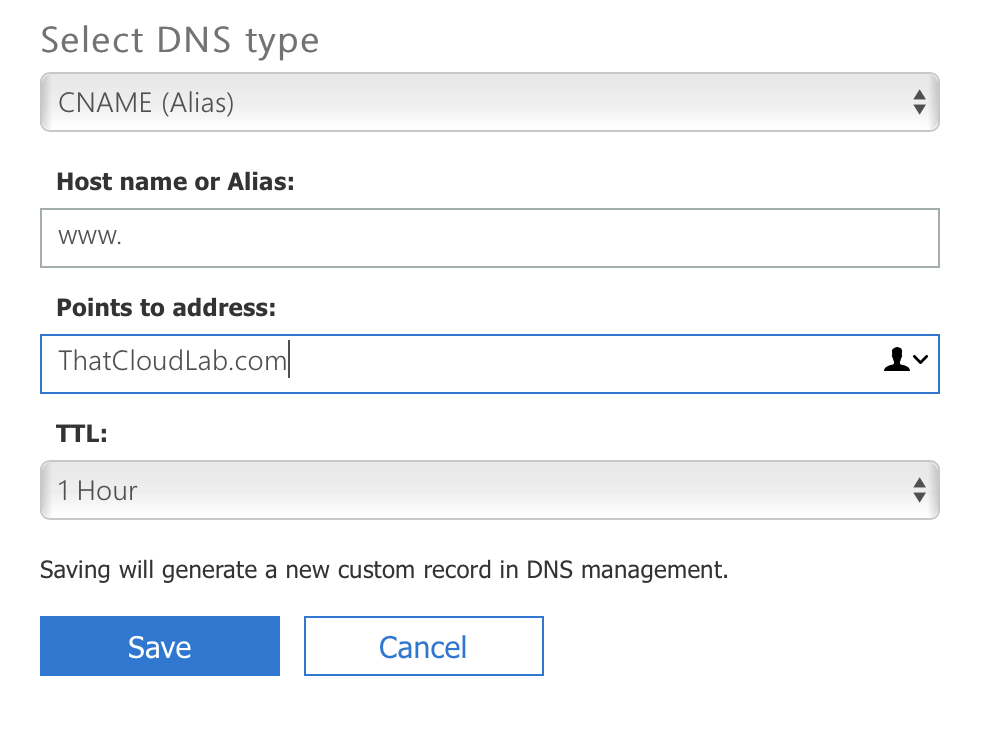This screenshot has width=988, height=740.
Task: Place cursor in the 'ThatCloudLab.com' text
Action: tap(172, 362)
